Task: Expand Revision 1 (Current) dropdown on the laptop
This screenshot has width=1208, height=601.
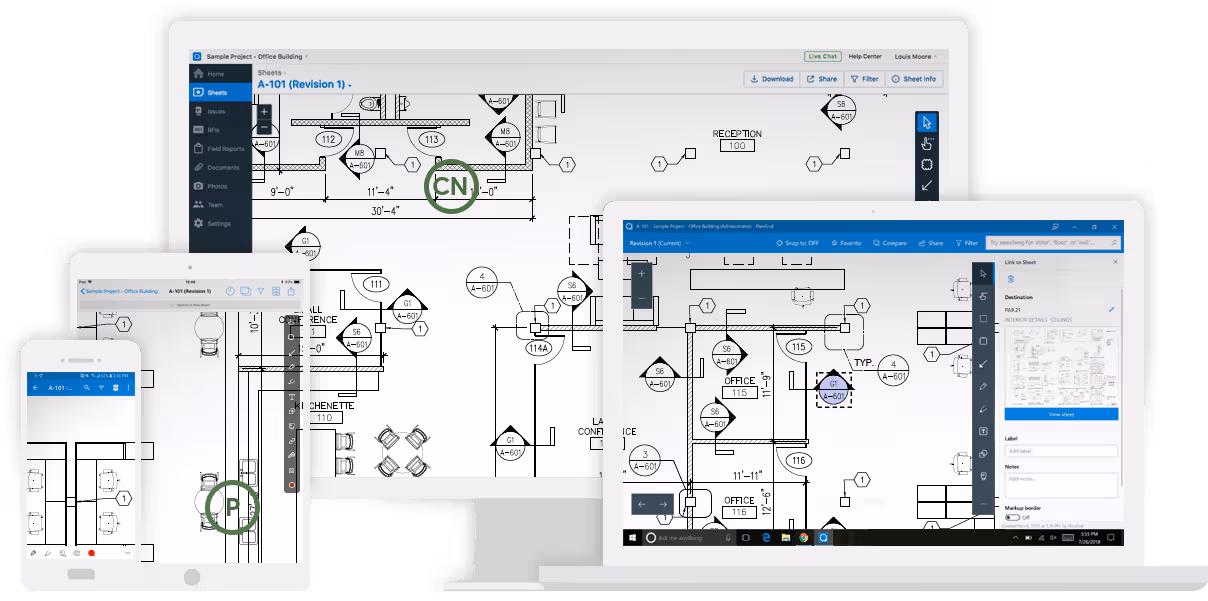Action: 659,243
